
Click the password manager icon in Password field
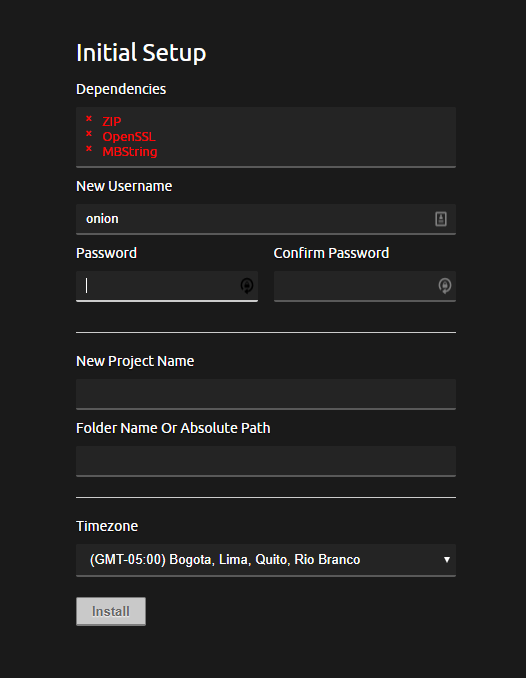(247, 285)
